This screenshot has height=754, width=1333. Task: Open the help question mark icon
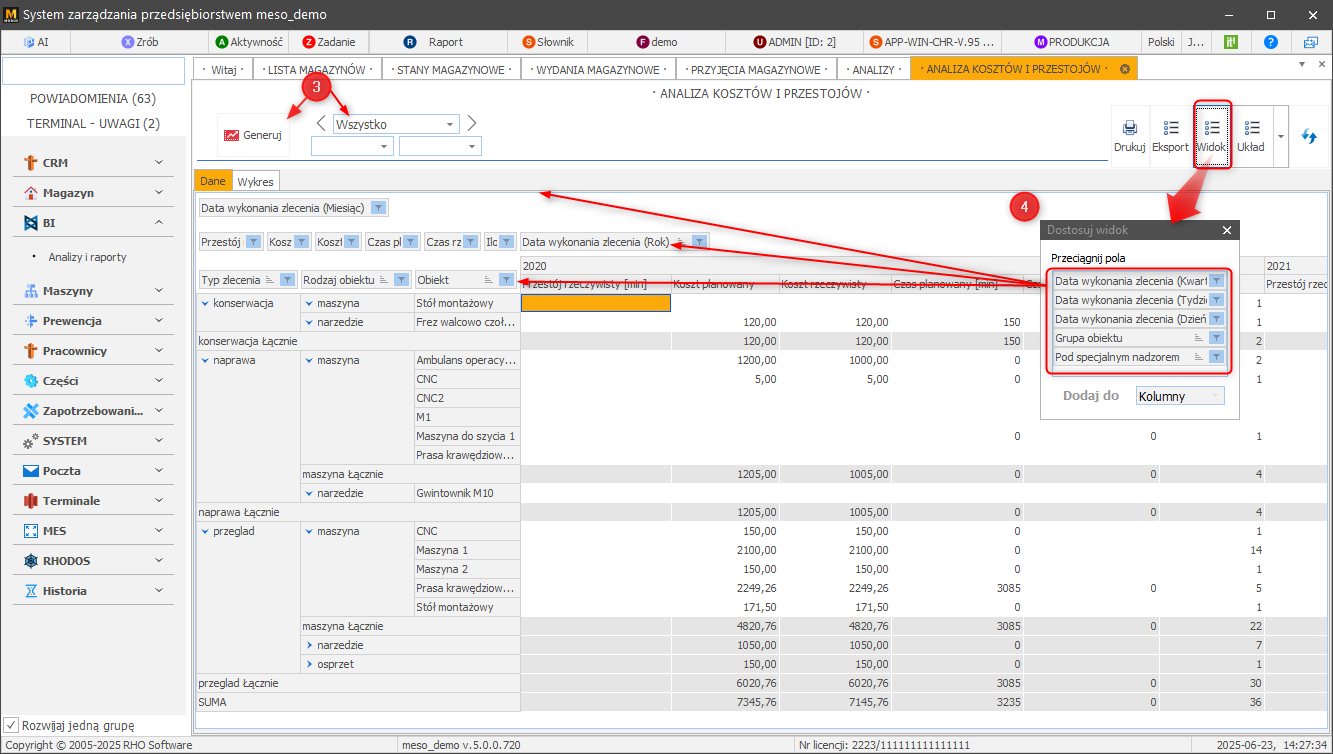point(1271,42)
